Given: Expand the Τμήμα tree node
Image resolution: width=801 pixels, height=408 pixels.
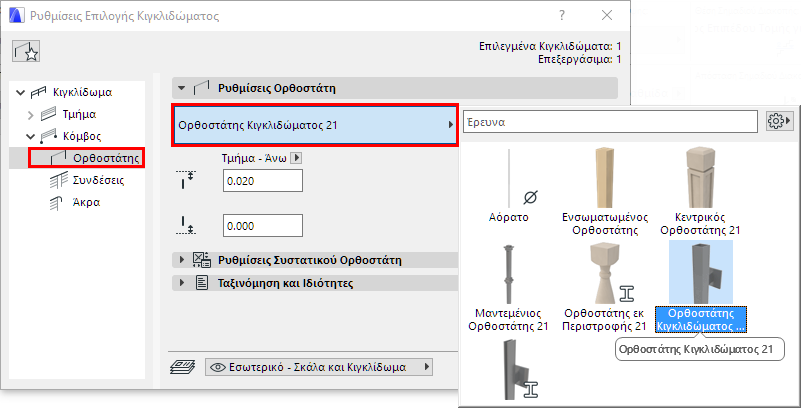Looking at the screenshot, I should [x=30, y=114].
